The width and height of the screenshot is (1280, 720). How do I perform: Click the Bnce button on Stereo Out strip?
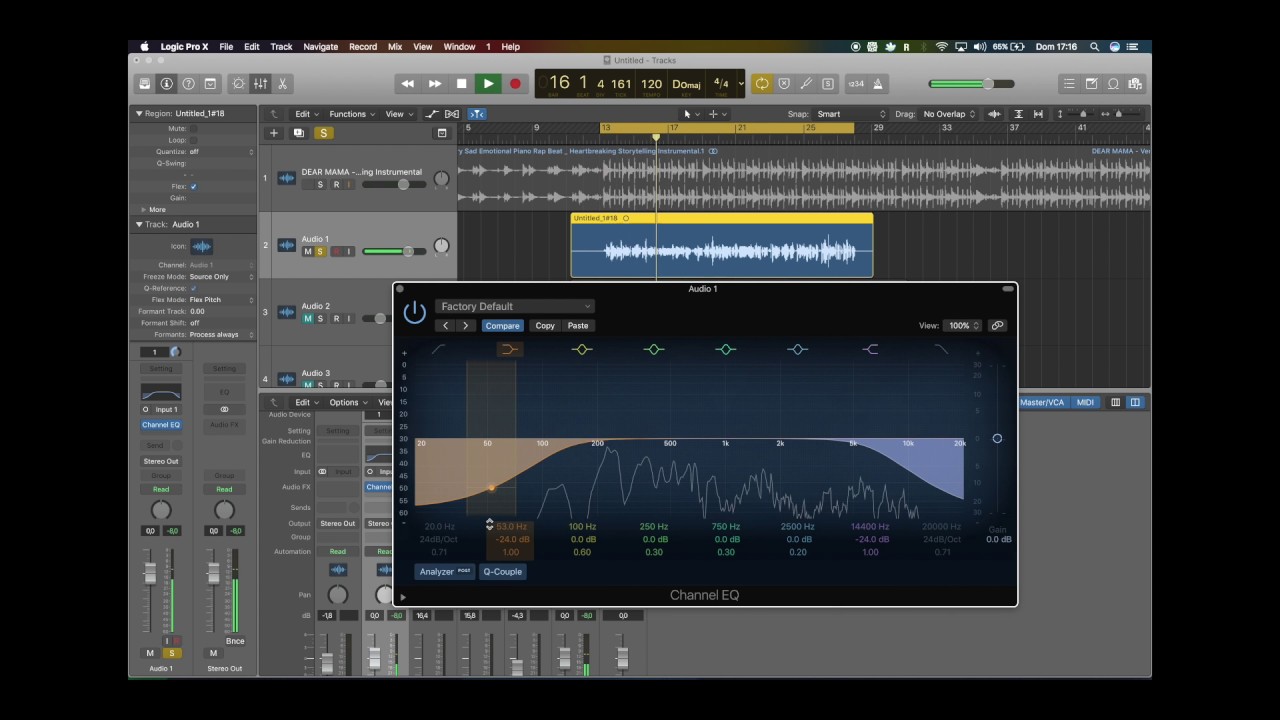click(x=235, y=641)
